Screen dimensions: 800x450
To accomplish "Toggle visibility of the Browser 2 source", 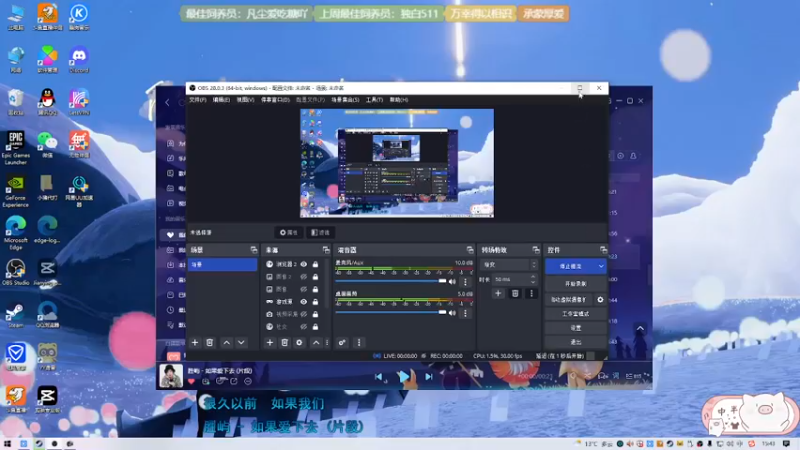I will 304,264.
